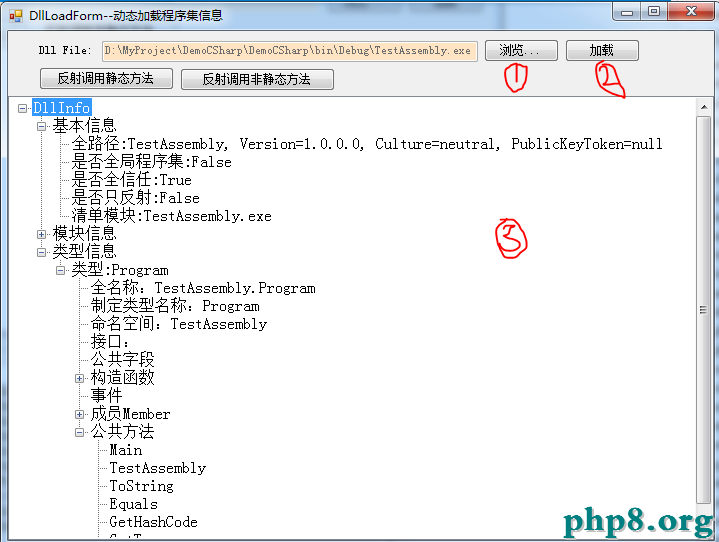
Task: Click the scrollbar up arrow
Action: 704,107
